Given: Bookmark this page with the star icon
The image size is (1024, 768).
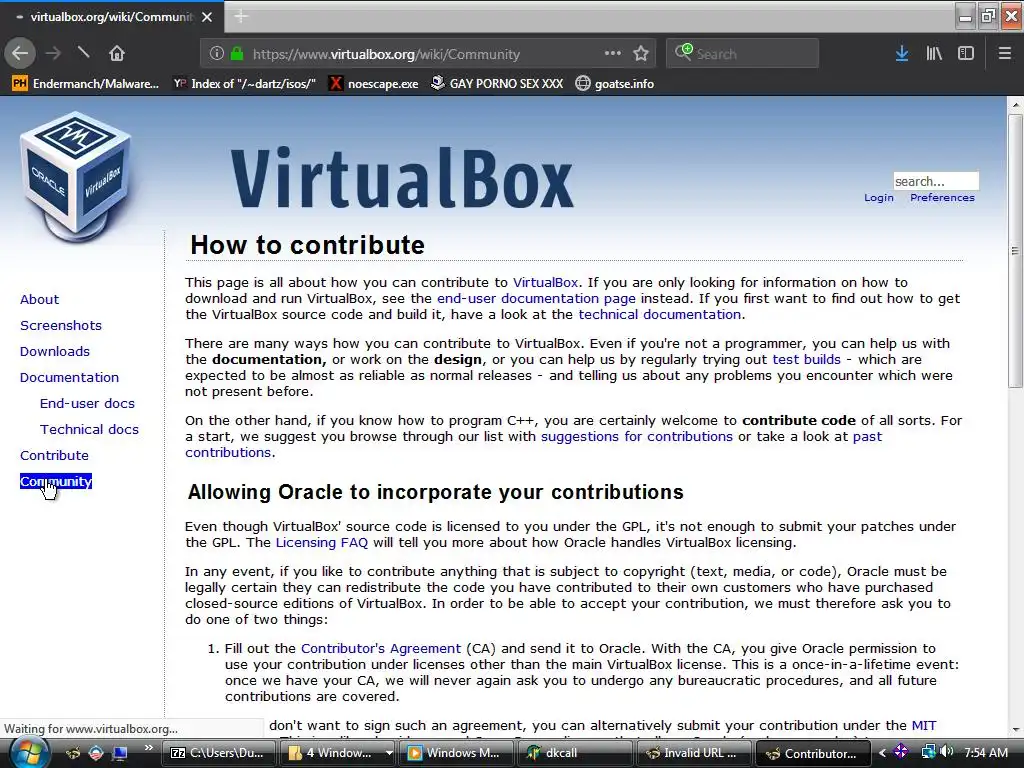Looking at the screenshot, I should tap(641, 54).
